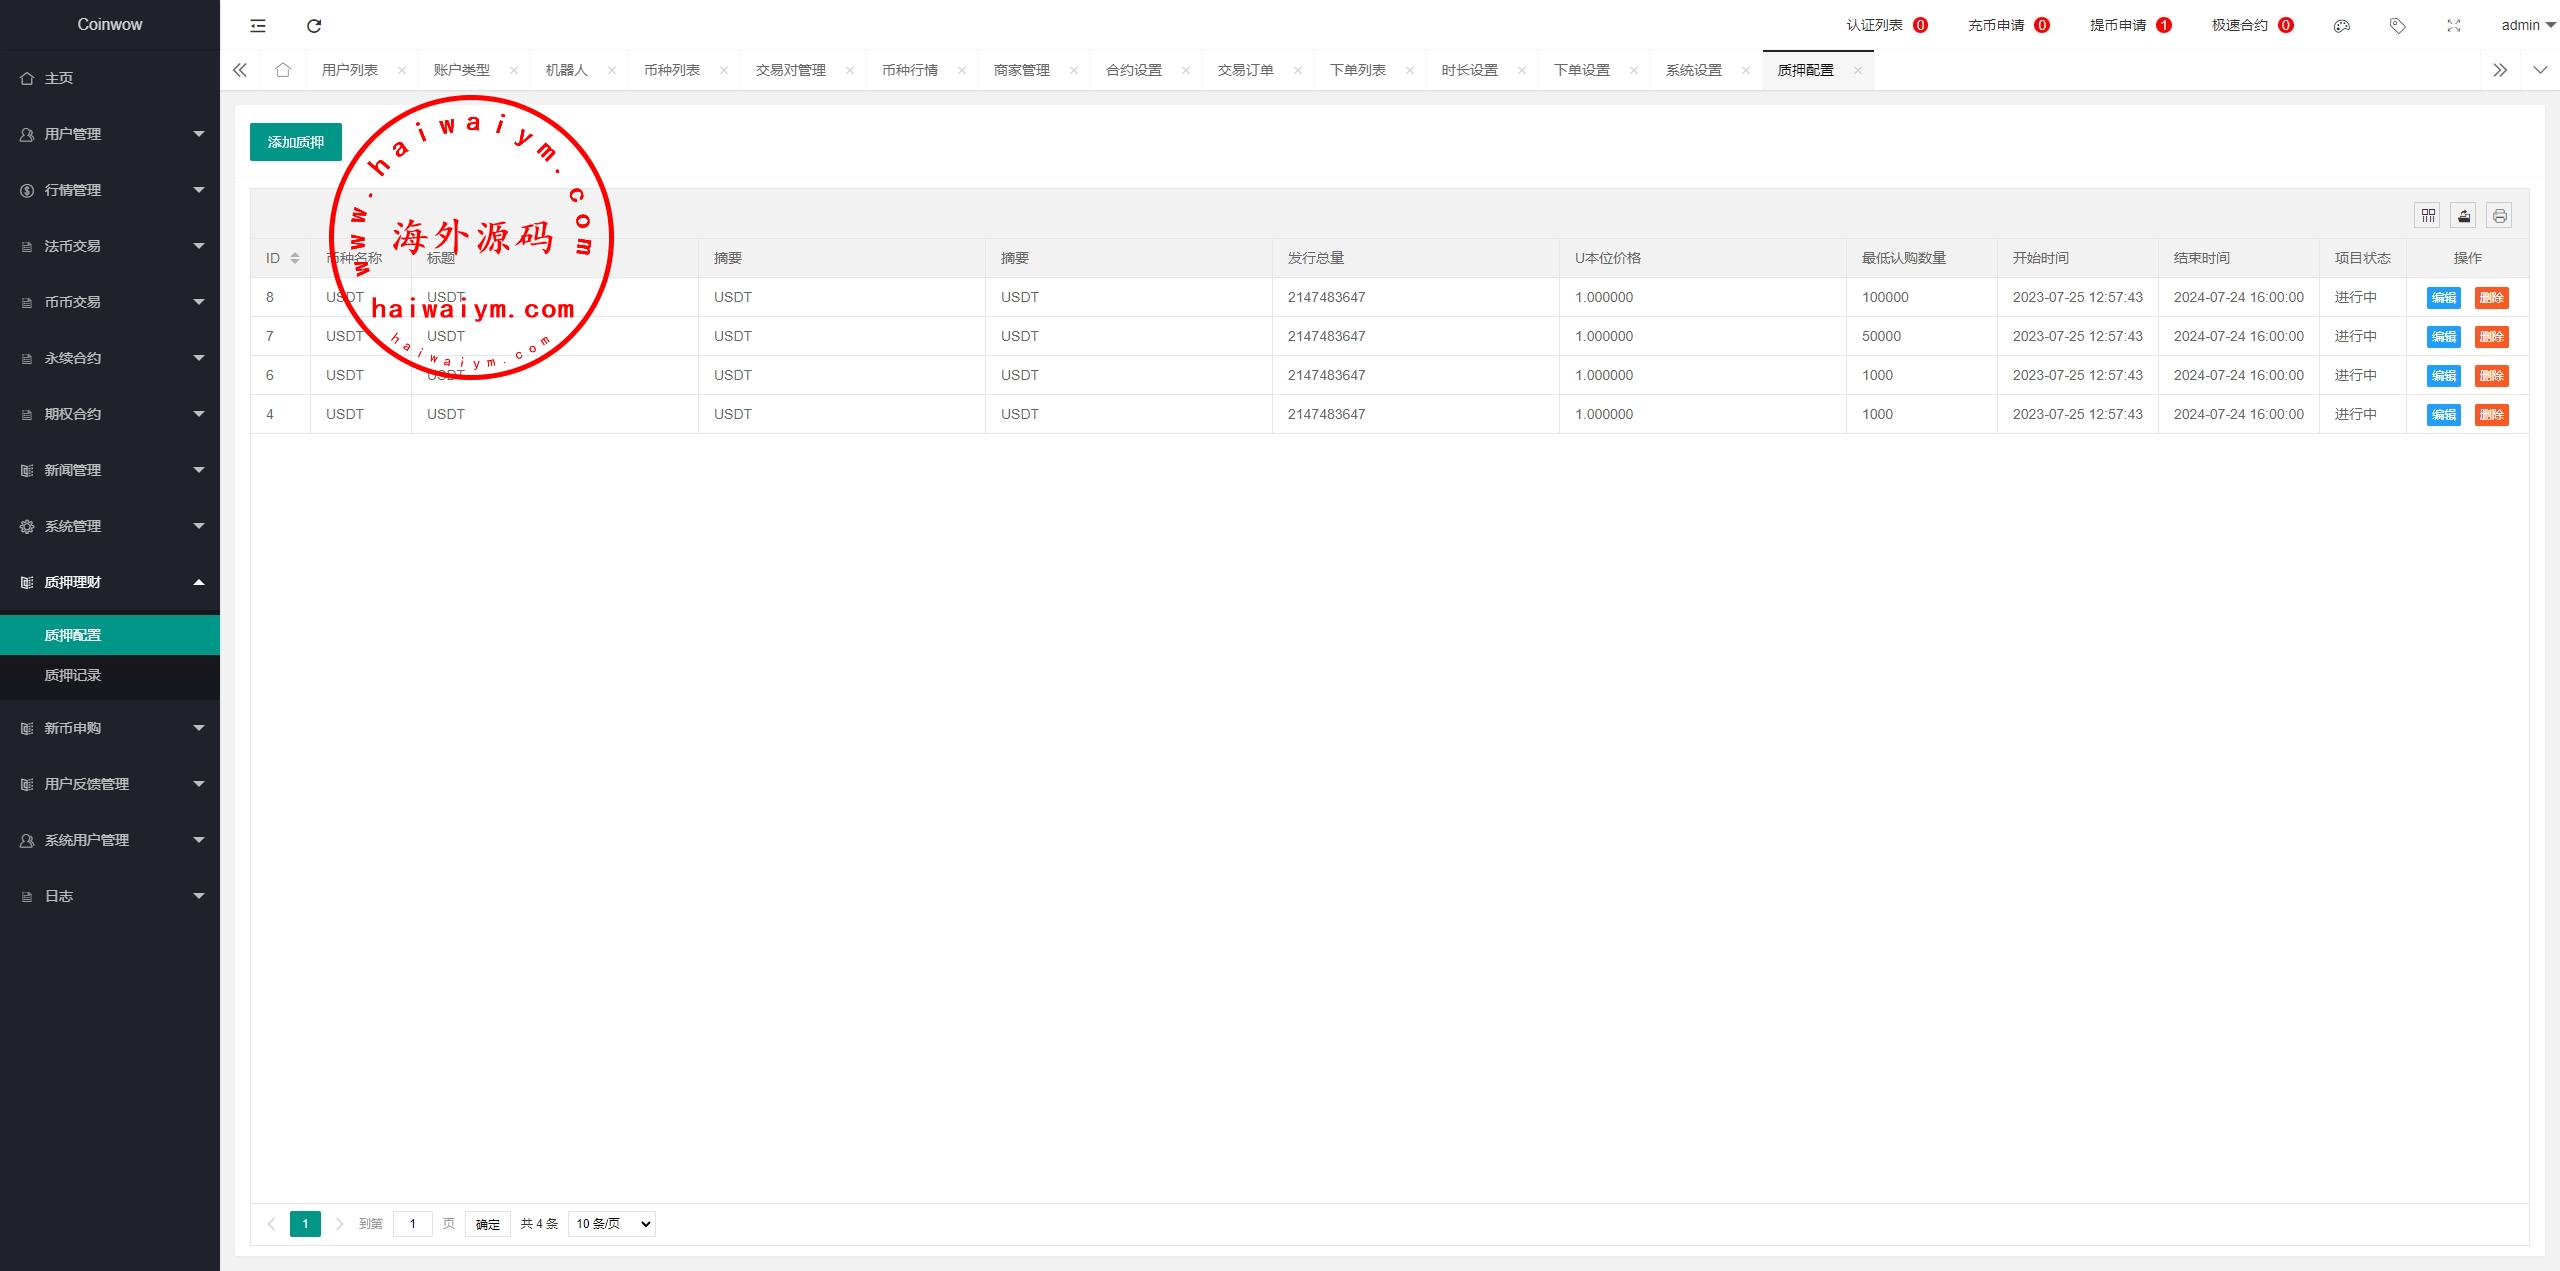2560x1271 pixels.
Task: Go to home tab icon
Action: 283,70
